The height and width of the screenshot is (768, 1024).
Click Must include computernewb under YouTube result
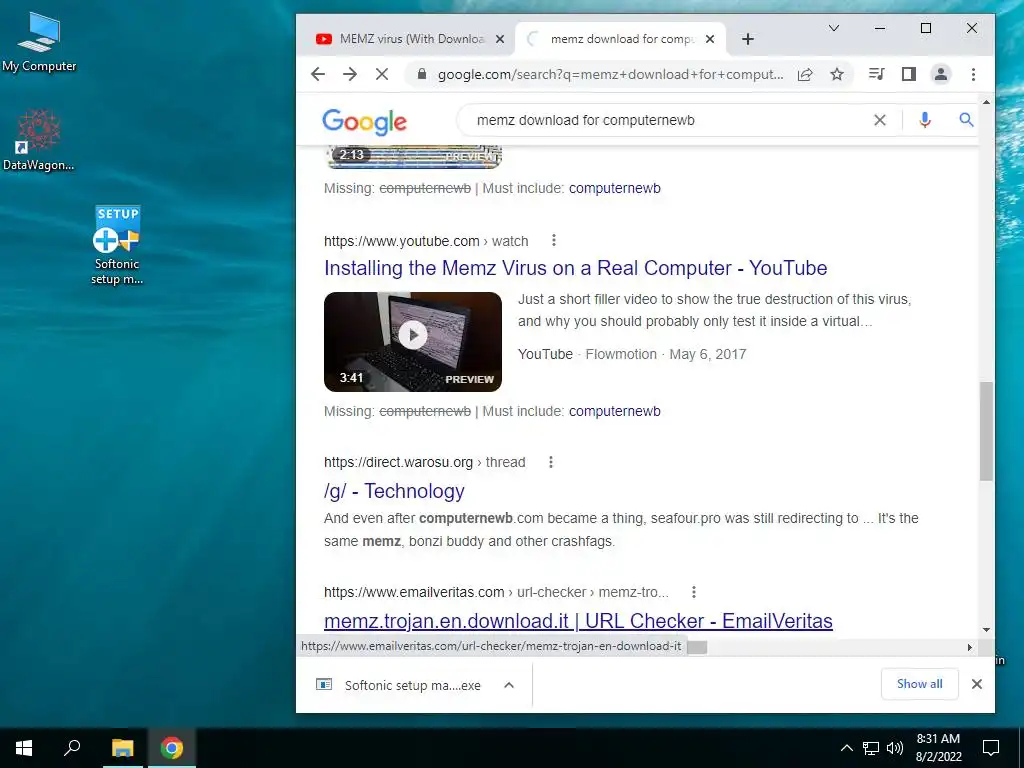tap(615, 411)
